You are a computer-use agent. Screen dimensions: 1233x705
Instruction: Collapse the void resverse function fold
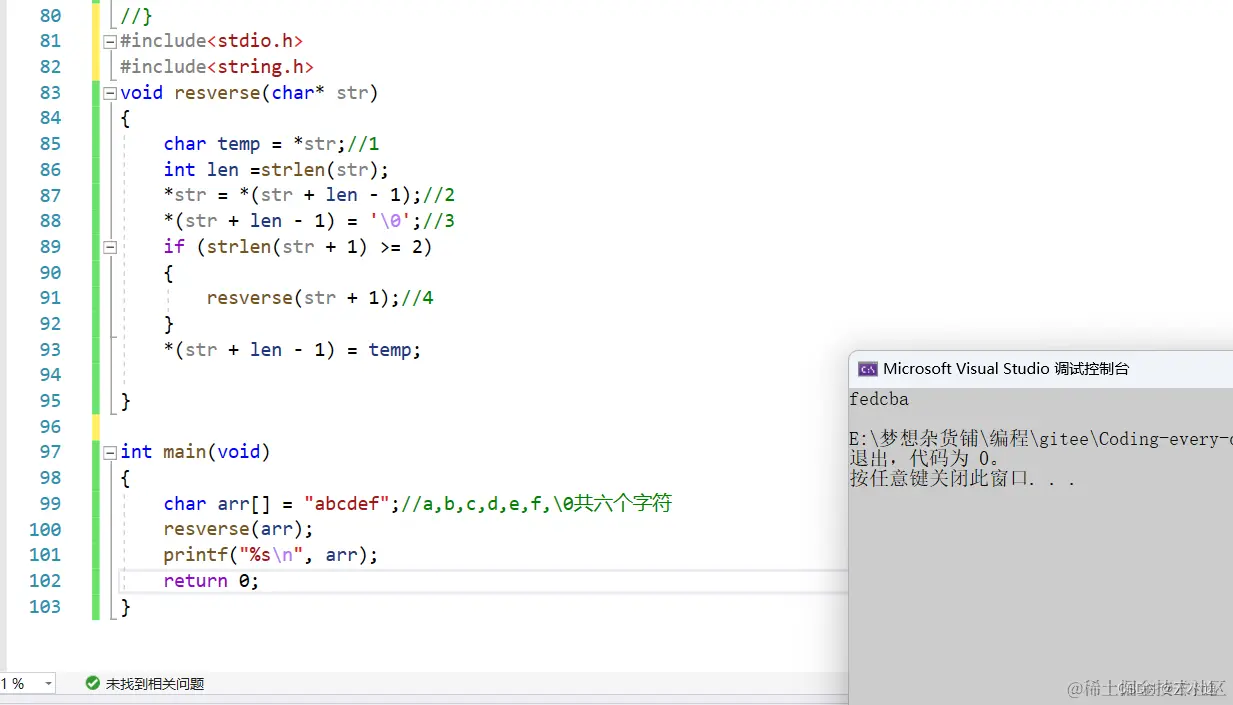click(110, 93)
